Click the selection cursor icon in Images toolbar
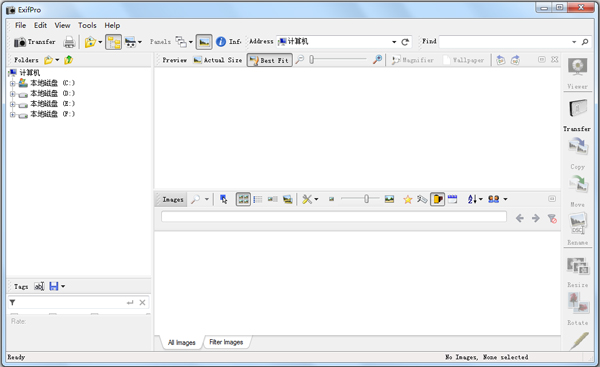This screenshot has width=600, height=367. [x=223, y=199]
